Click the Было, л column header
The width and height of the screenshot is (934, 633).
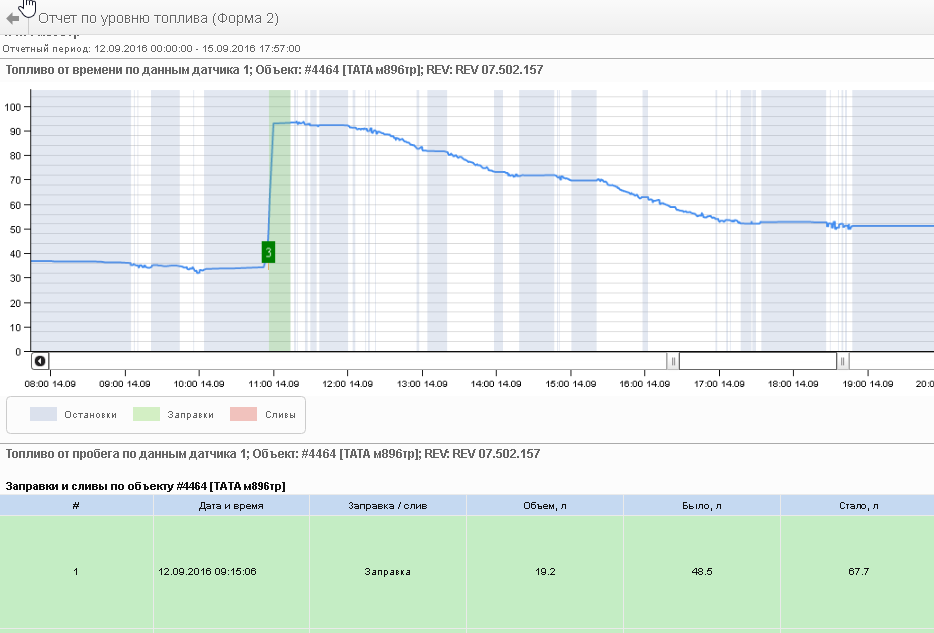[701, 506]
